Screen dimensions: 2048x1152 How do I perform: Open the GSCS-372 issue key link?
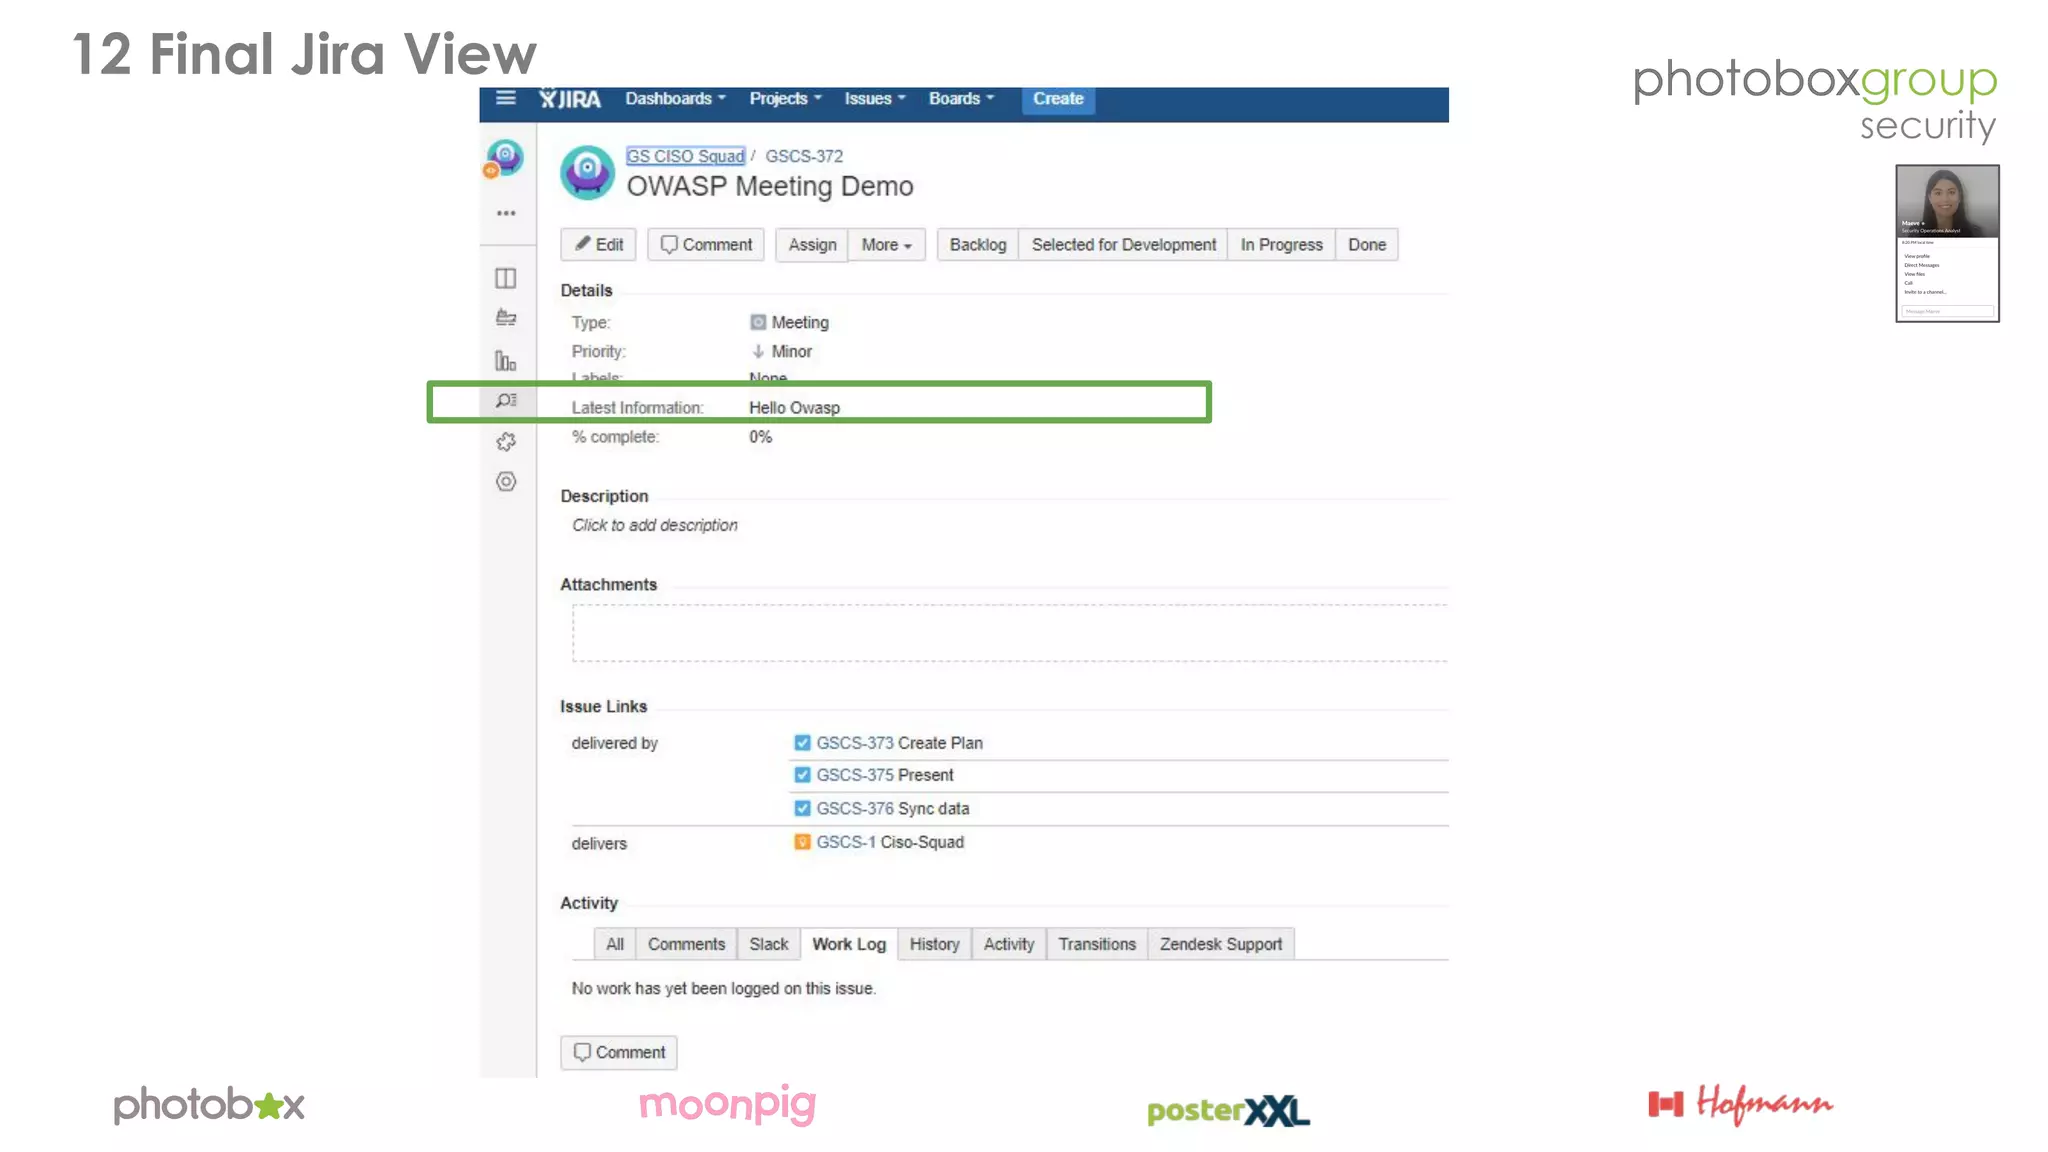pos(804,156)
